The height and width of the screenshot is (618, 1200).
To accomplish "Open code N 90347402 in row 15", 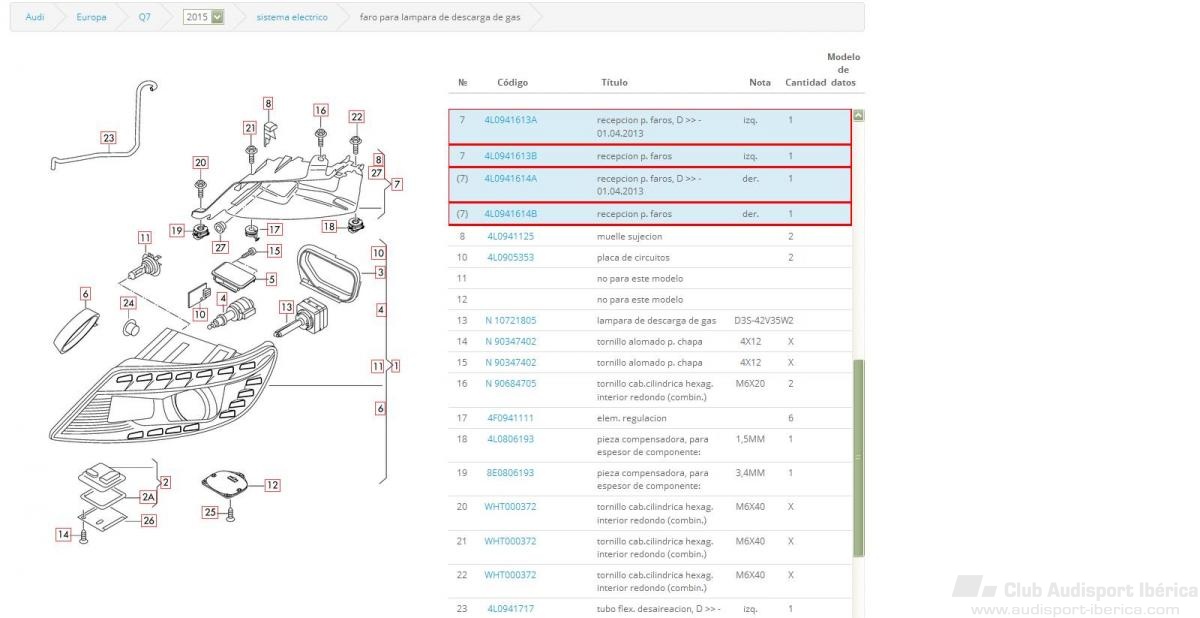I will pos(510,362).
